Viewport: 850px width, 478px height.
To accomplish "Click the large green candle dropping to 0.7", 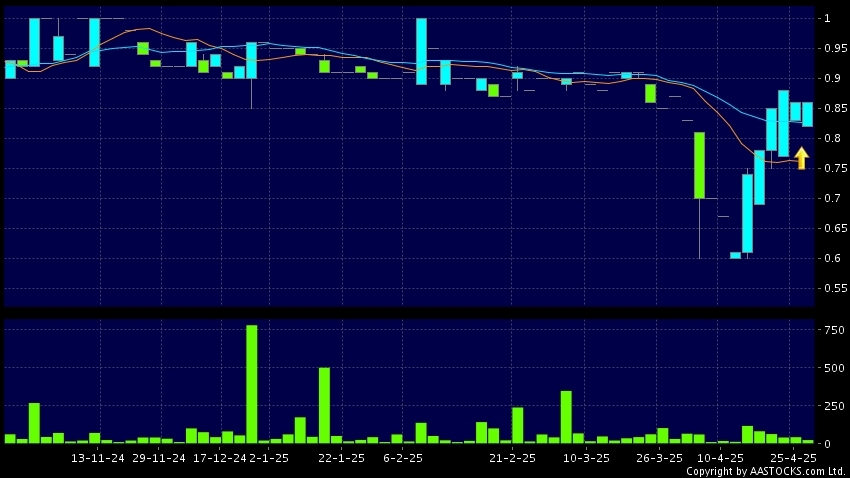I will (x=699, y=165).
